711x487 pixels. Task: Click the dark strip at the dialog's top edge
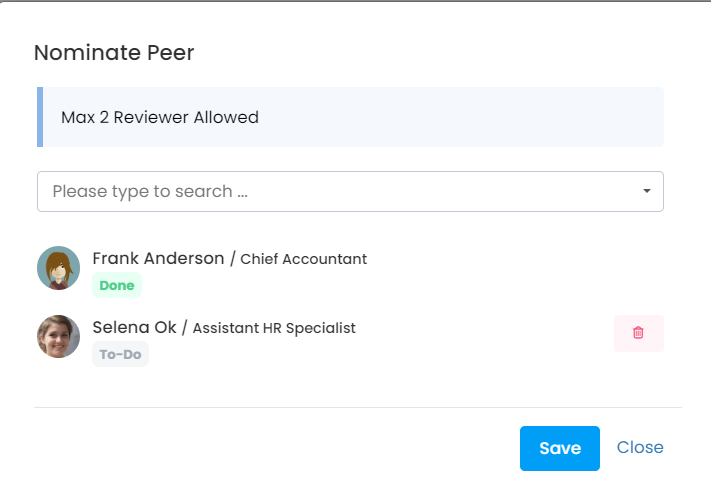[x=355, y=1]
